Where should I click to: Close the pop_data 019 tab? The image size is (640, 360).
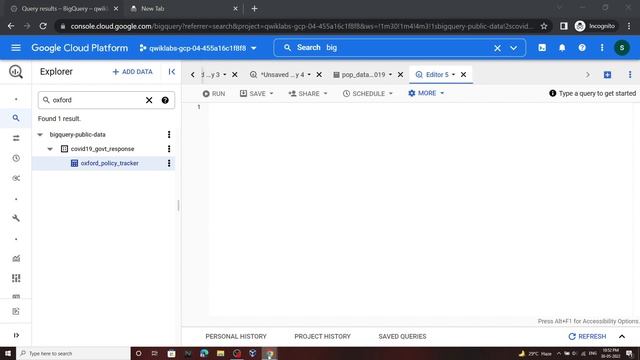pyautogui.click(x=400, y=75)
